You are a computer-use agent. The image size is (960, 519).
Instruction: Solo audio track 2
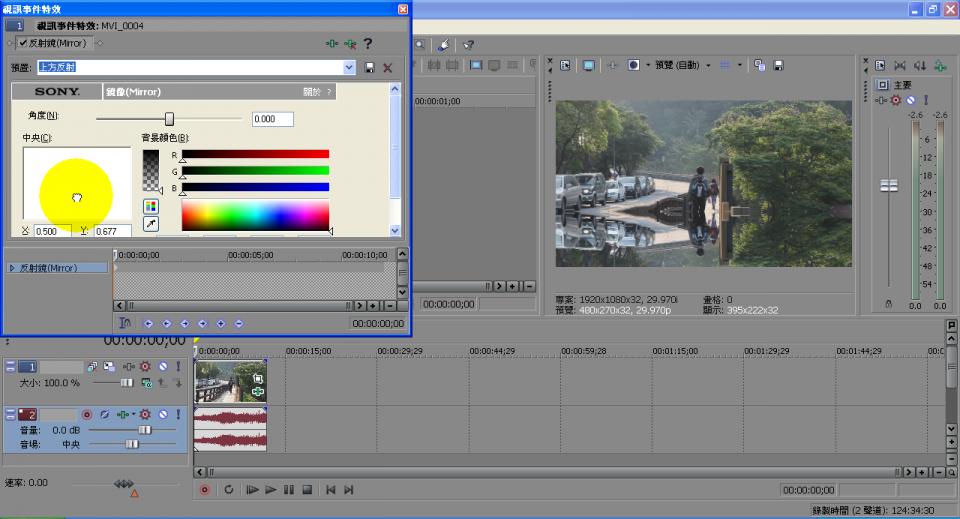[178, 414]
